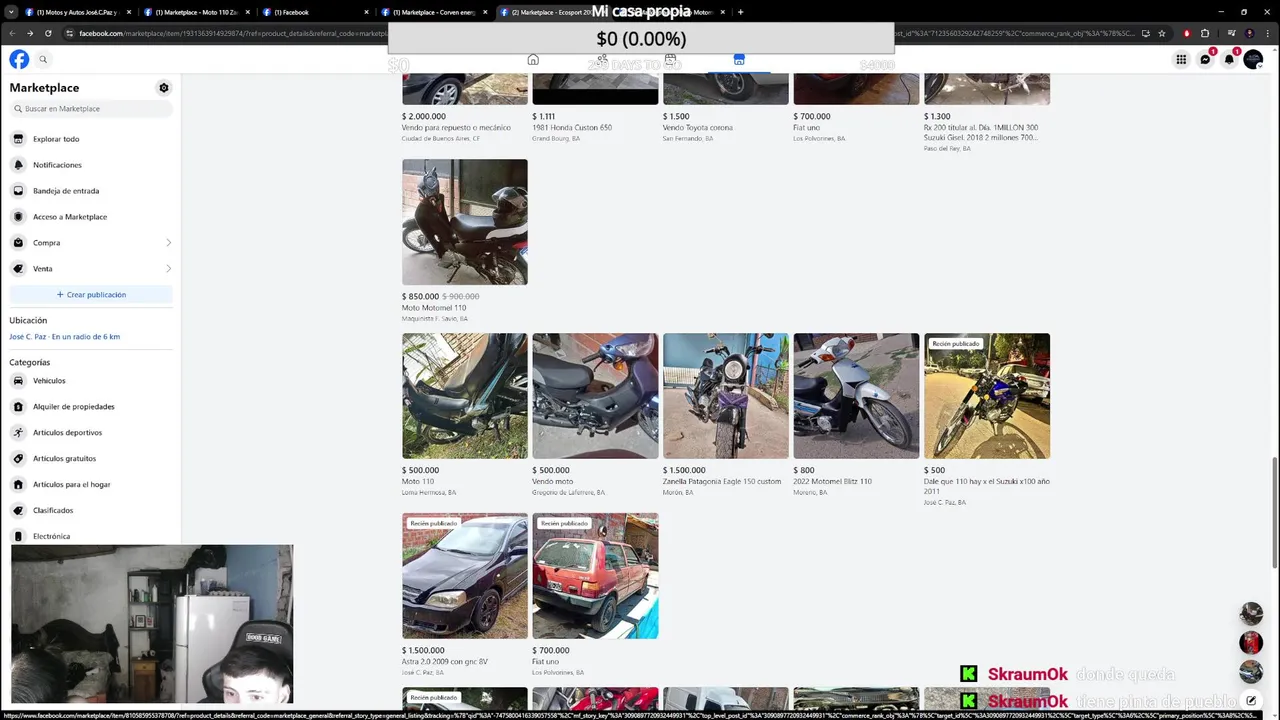
Task: Click the Facebook Home icon
Action: tap(533, 60)
